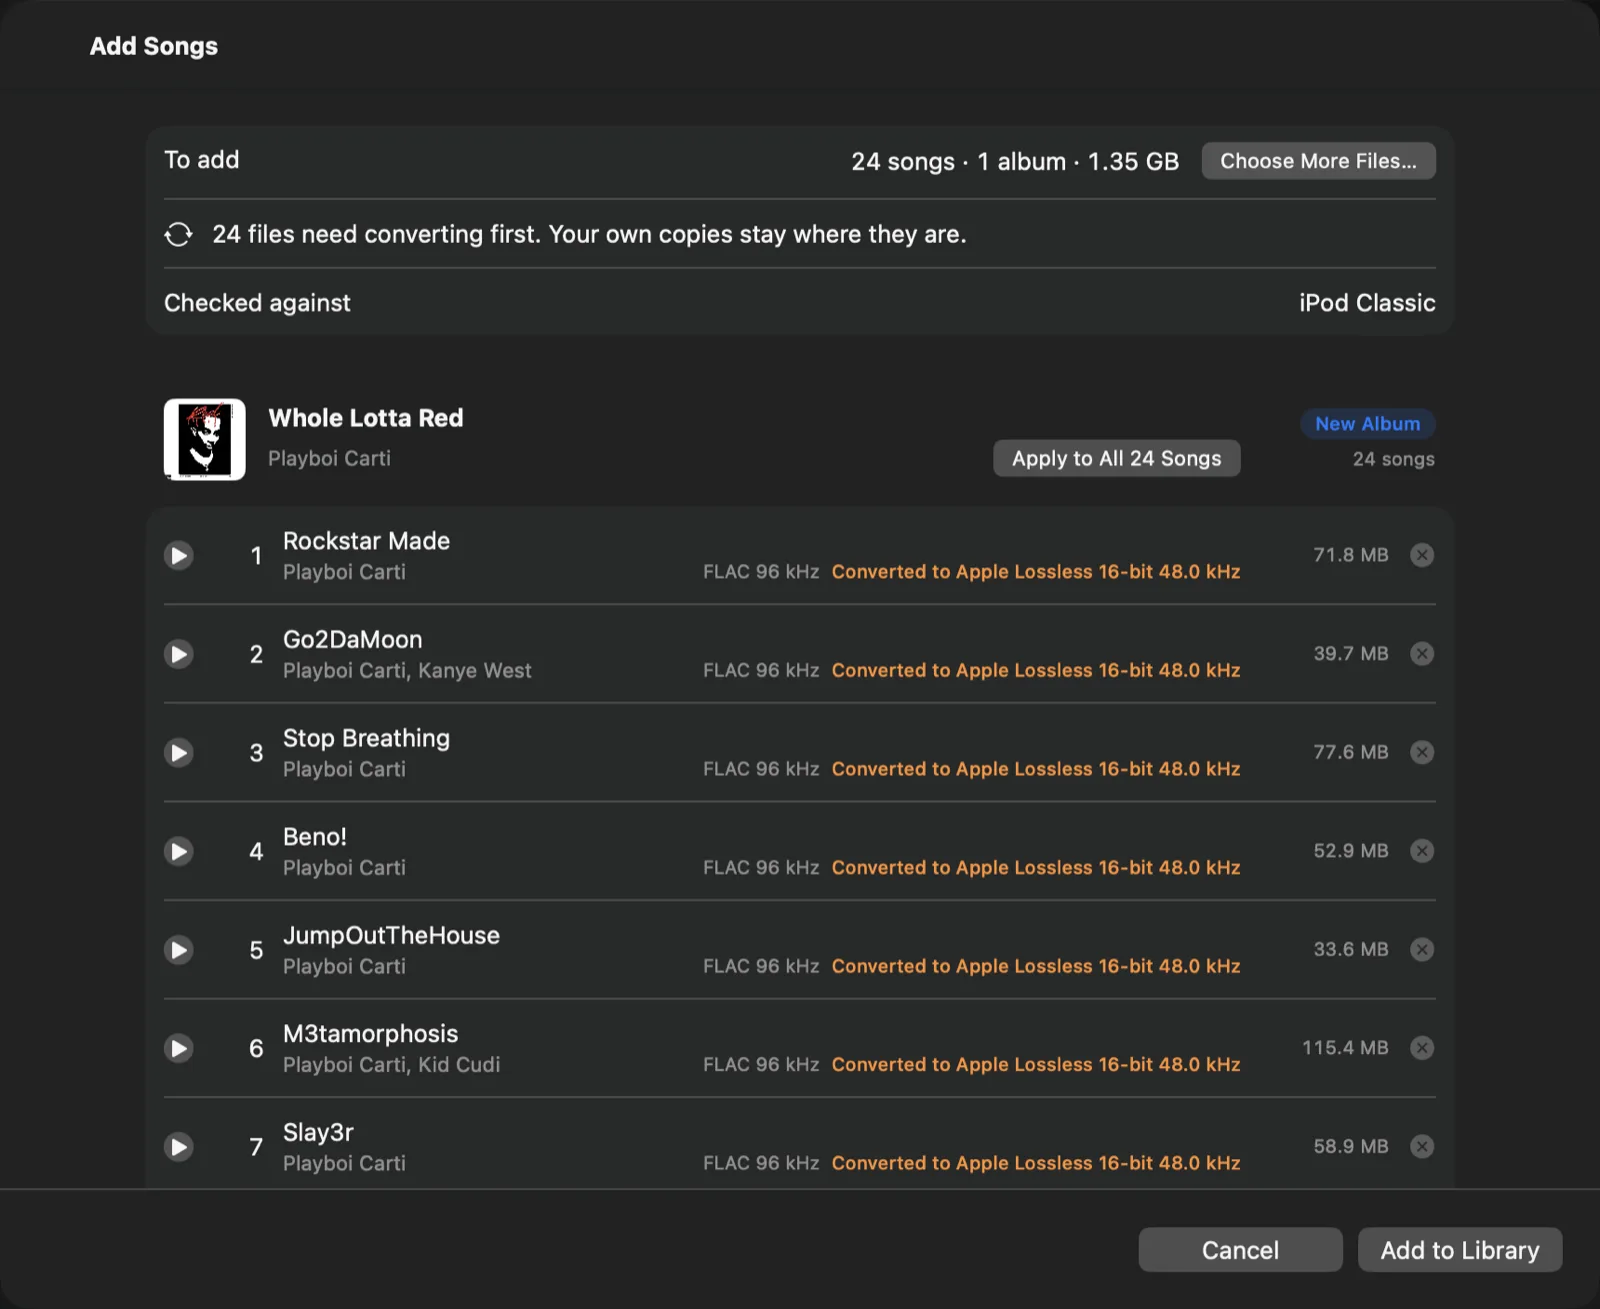Viewport: 1600px width, 1309px height.
Task: Select the iPod Classic device label
Action: coord(1367,303)
